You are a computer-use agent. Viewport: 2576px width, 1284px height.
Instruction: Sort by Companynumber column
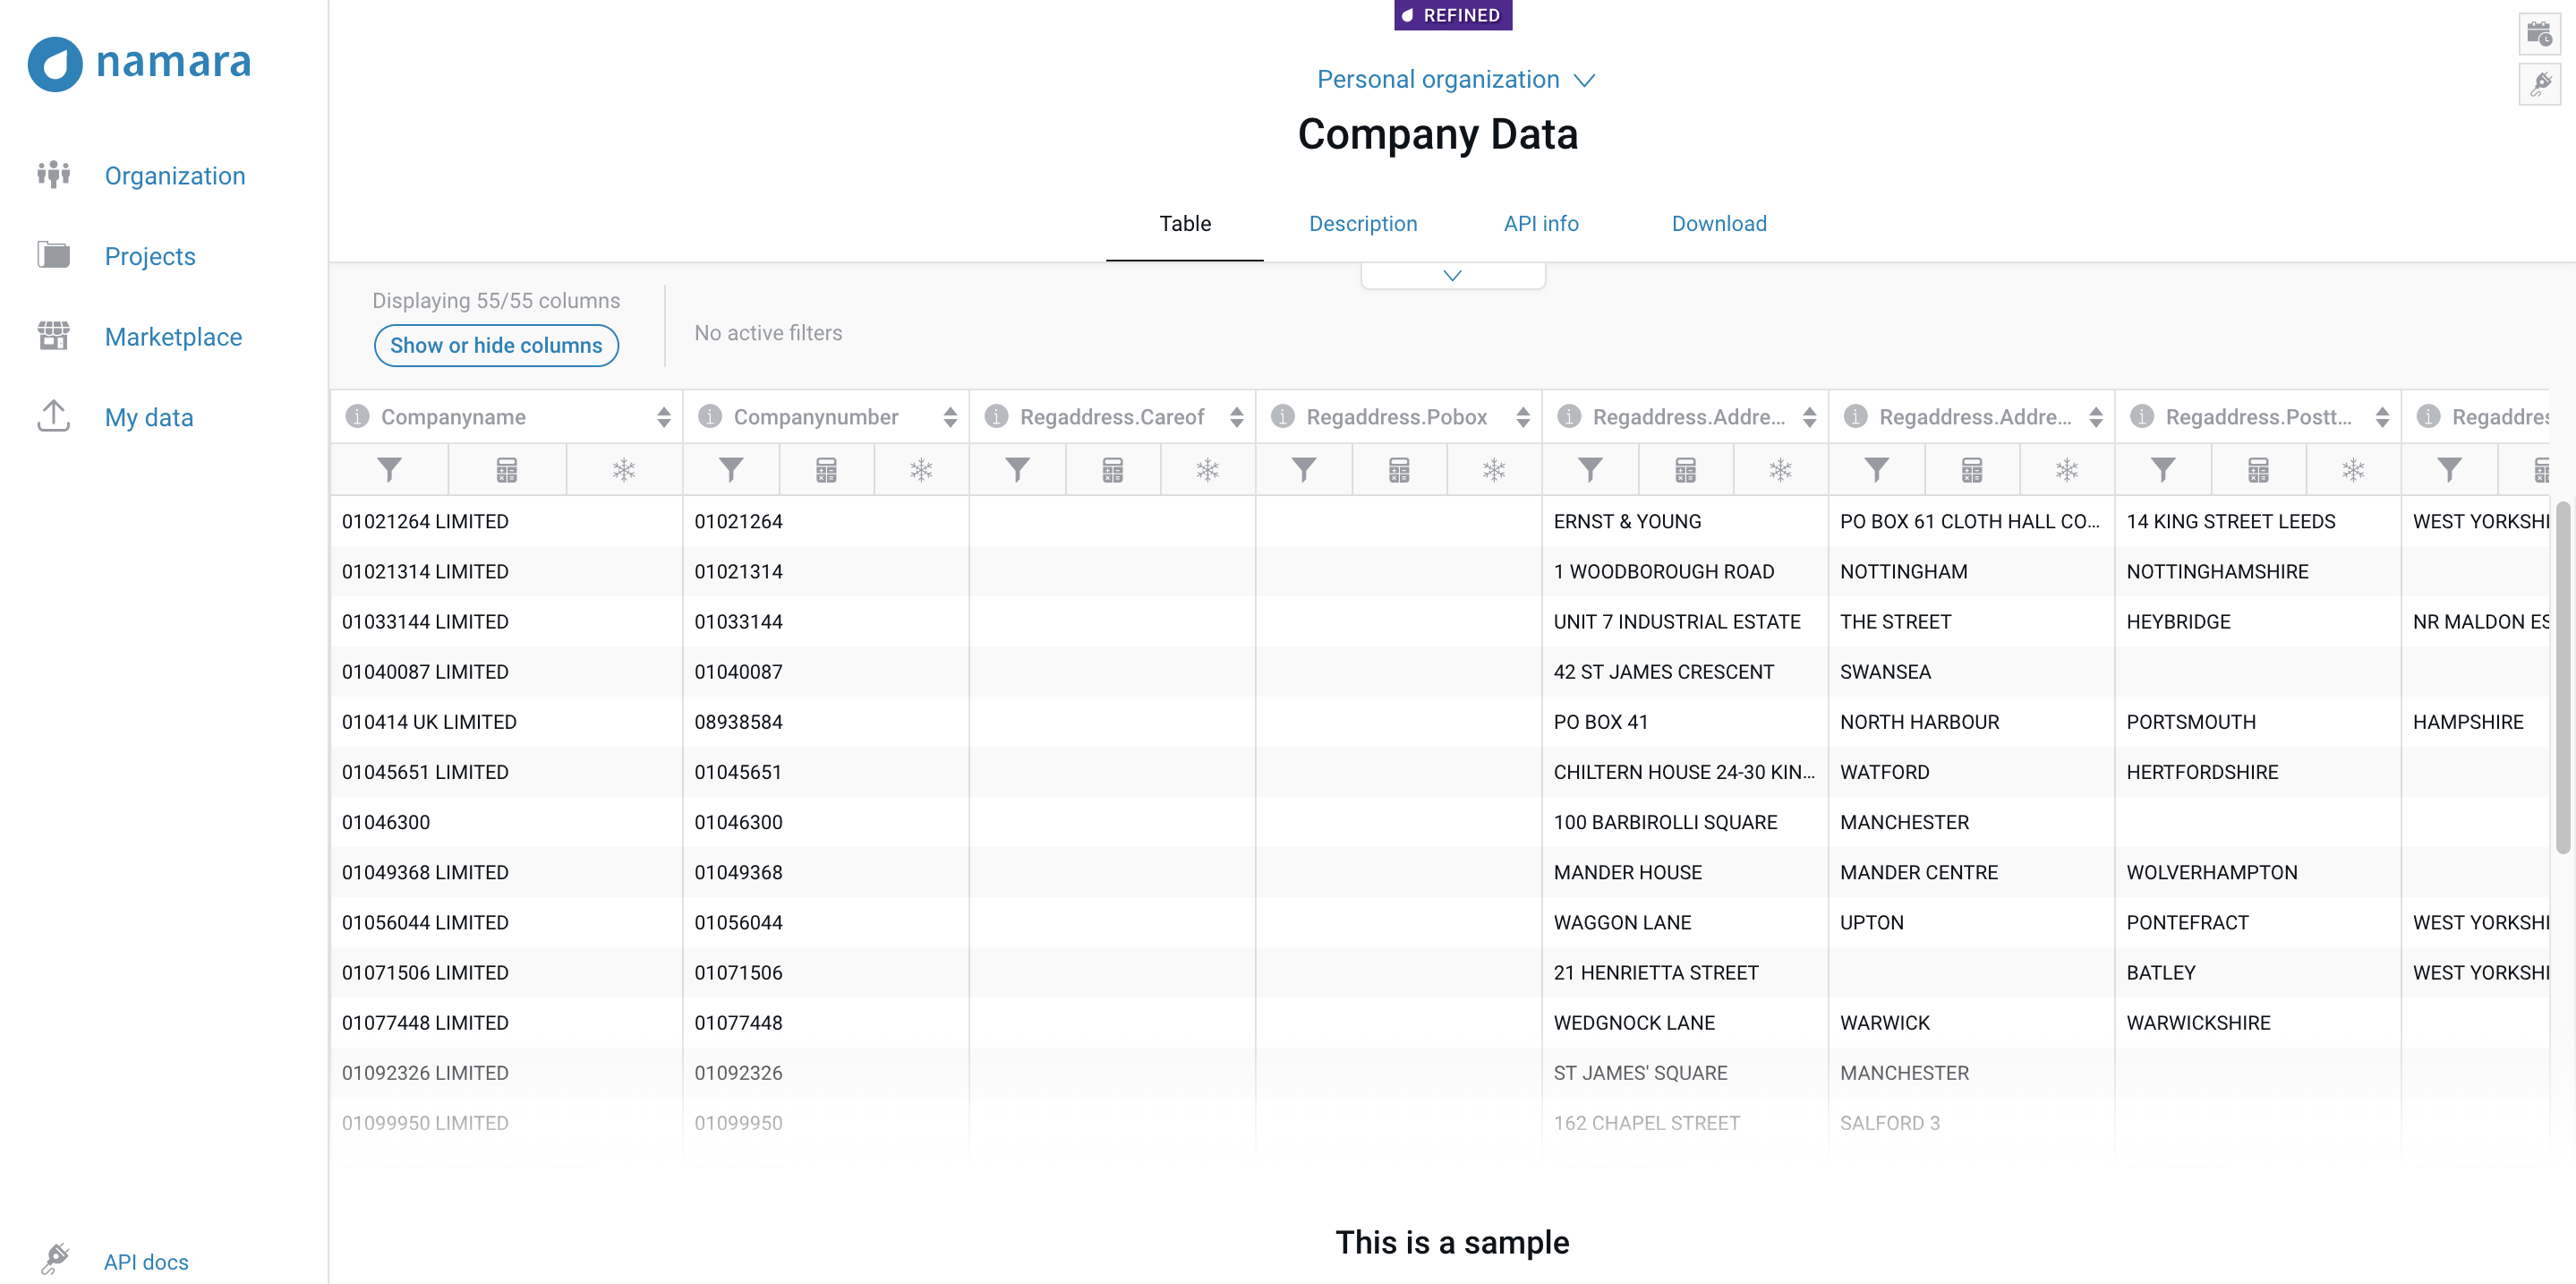click(x=949, y=418)
